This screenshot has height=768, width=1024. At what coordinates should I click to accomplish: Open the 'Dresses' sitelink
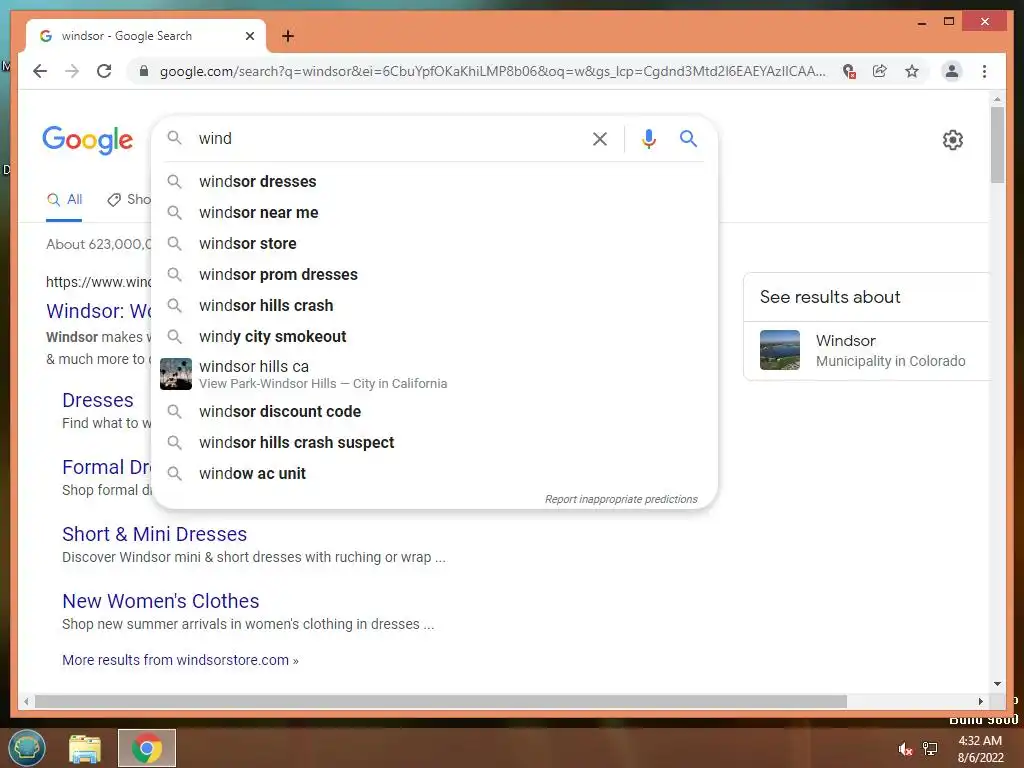tap(98, 400)
